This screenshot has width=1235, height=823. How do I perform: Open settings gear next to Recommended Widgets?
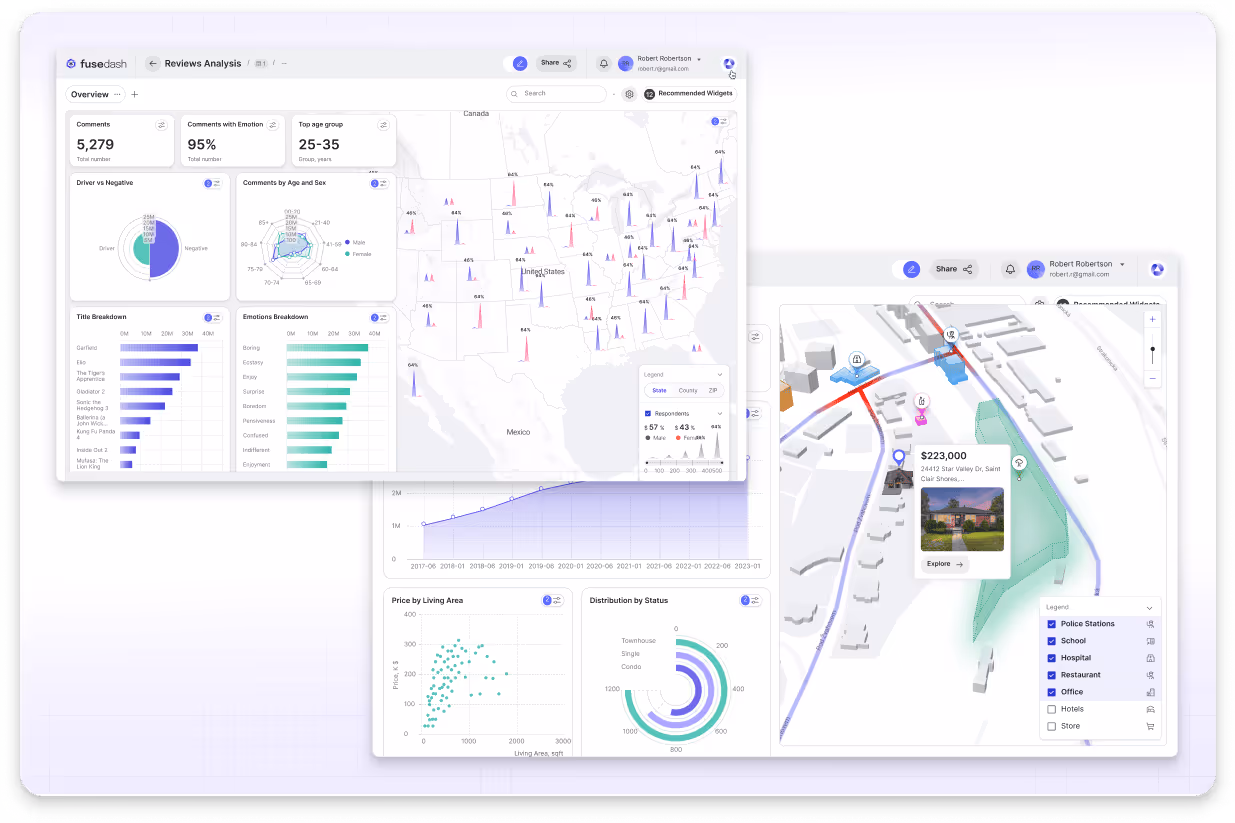(x=629, y=94)
